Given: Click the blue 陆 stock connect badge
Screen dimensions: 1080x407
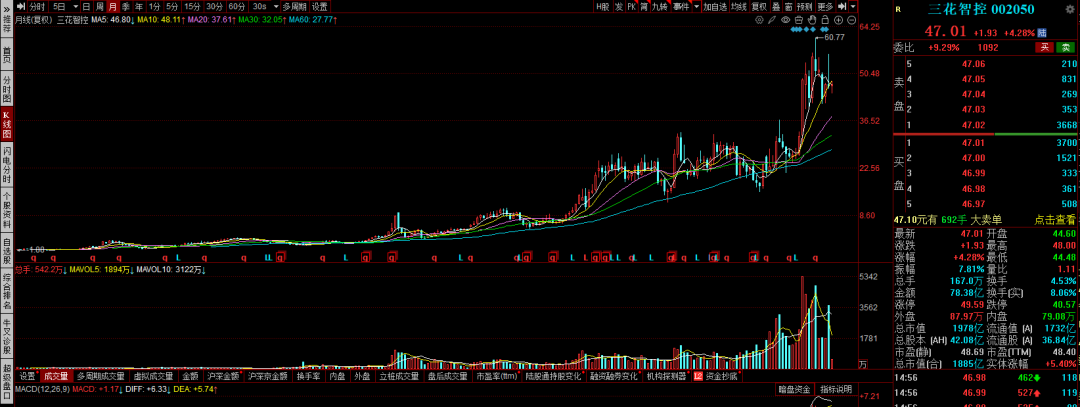Looking at the screenshot, I should point(1041,32).
